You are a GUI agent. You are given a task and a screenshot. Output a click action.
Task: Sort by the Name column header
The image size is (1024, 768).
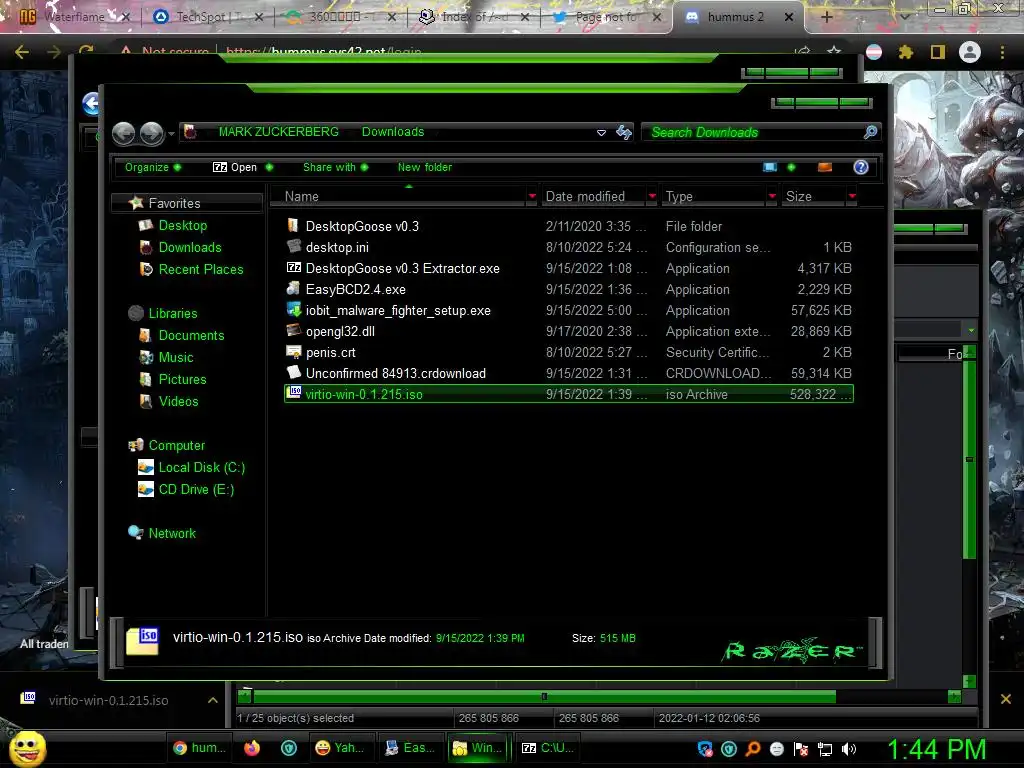pyautogui.click(x=398, y=197)
